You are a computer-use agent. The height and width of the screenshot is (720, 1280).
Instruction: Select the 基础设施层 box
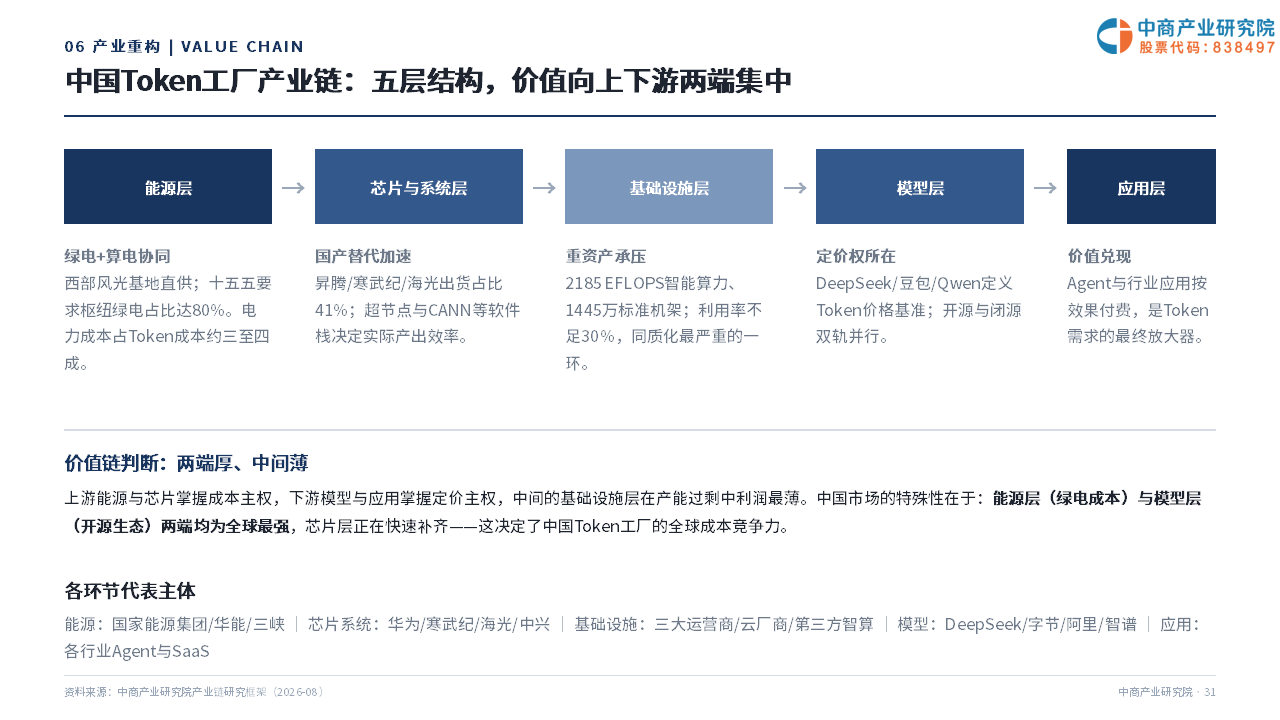(x=669, y=187)
